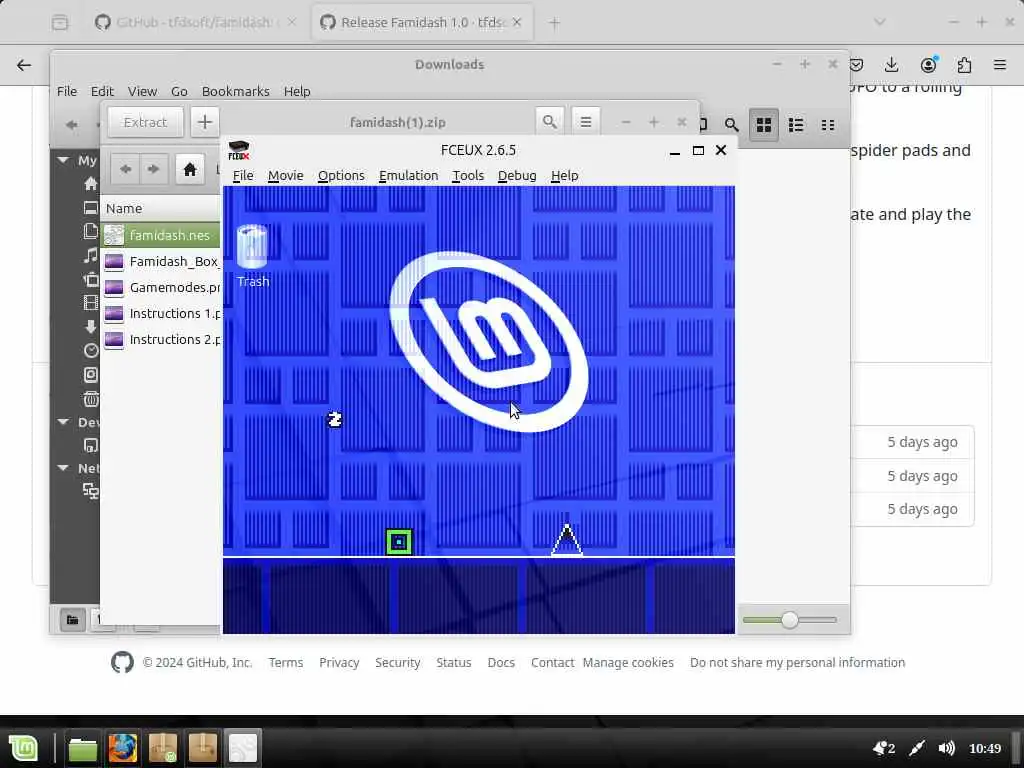Viewport: 1024px width, 768px height.
Task: Go back in the archive manager
Action: coord(125,170)
